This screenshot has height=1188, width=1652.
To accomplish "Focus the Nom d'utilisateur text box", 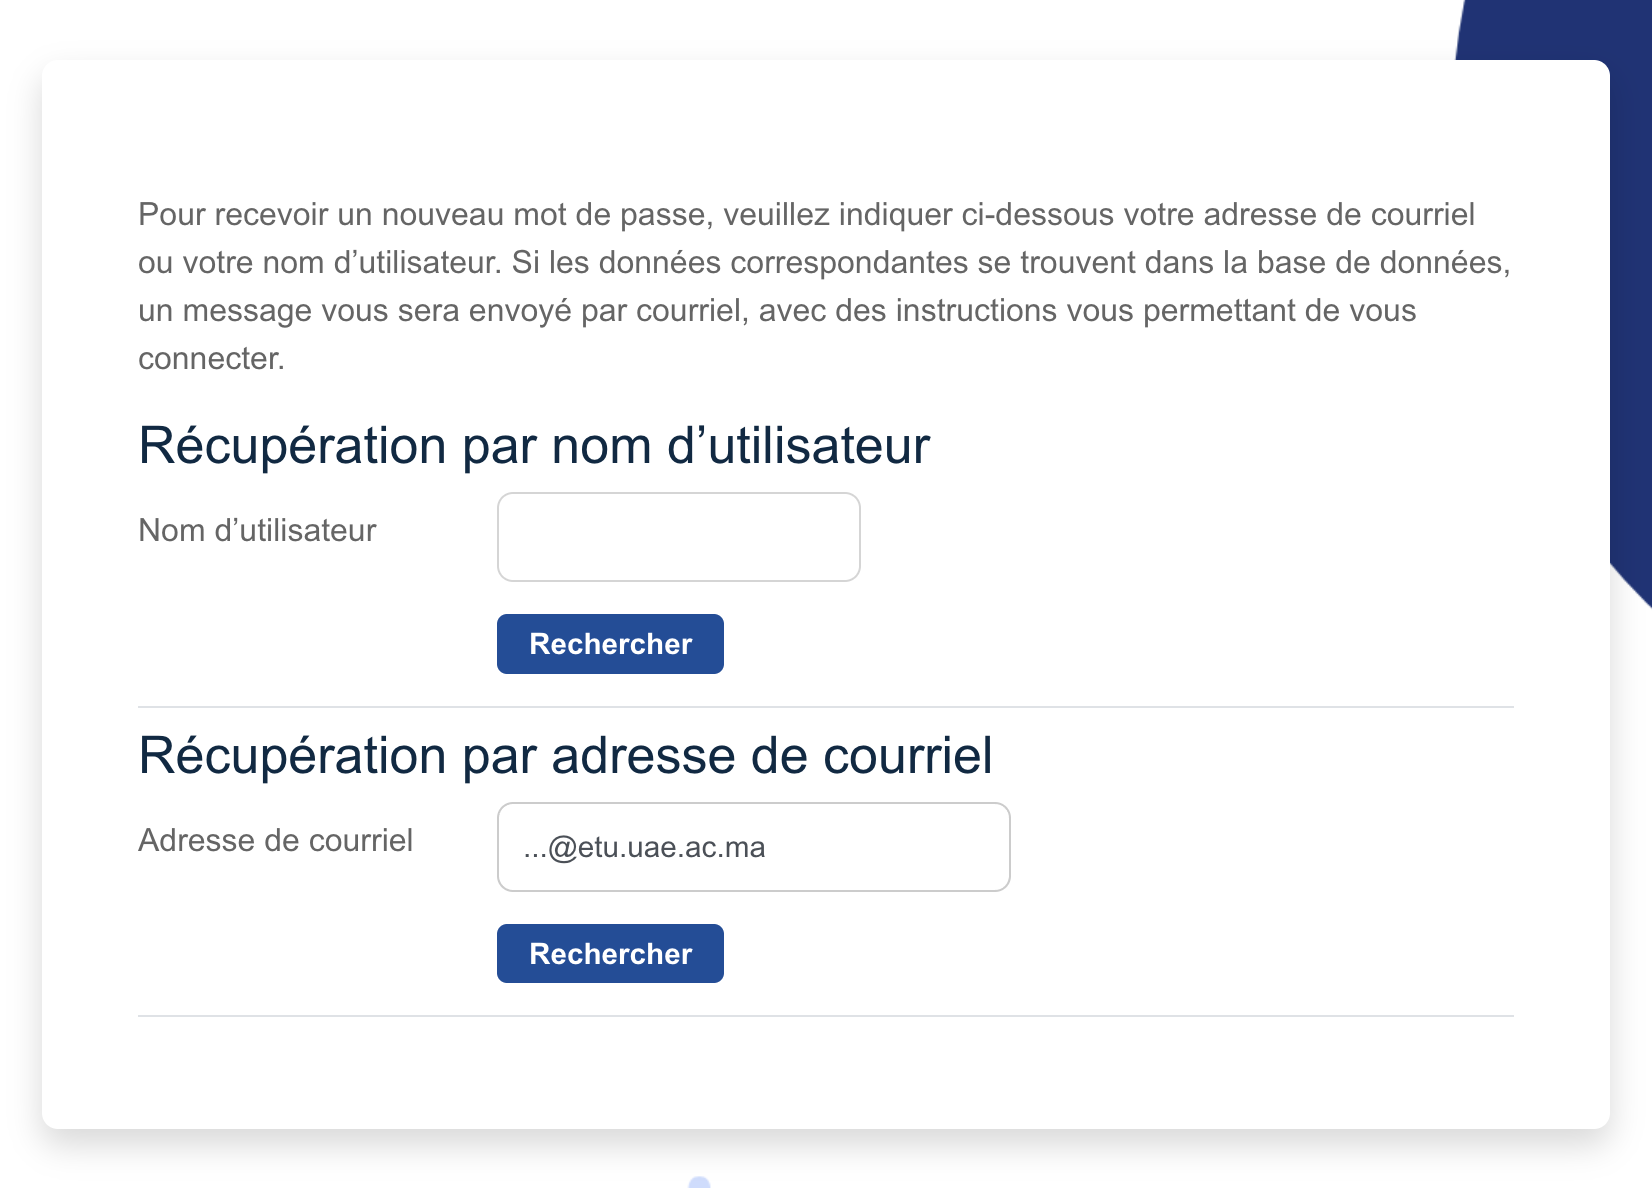I will (678, 537).
